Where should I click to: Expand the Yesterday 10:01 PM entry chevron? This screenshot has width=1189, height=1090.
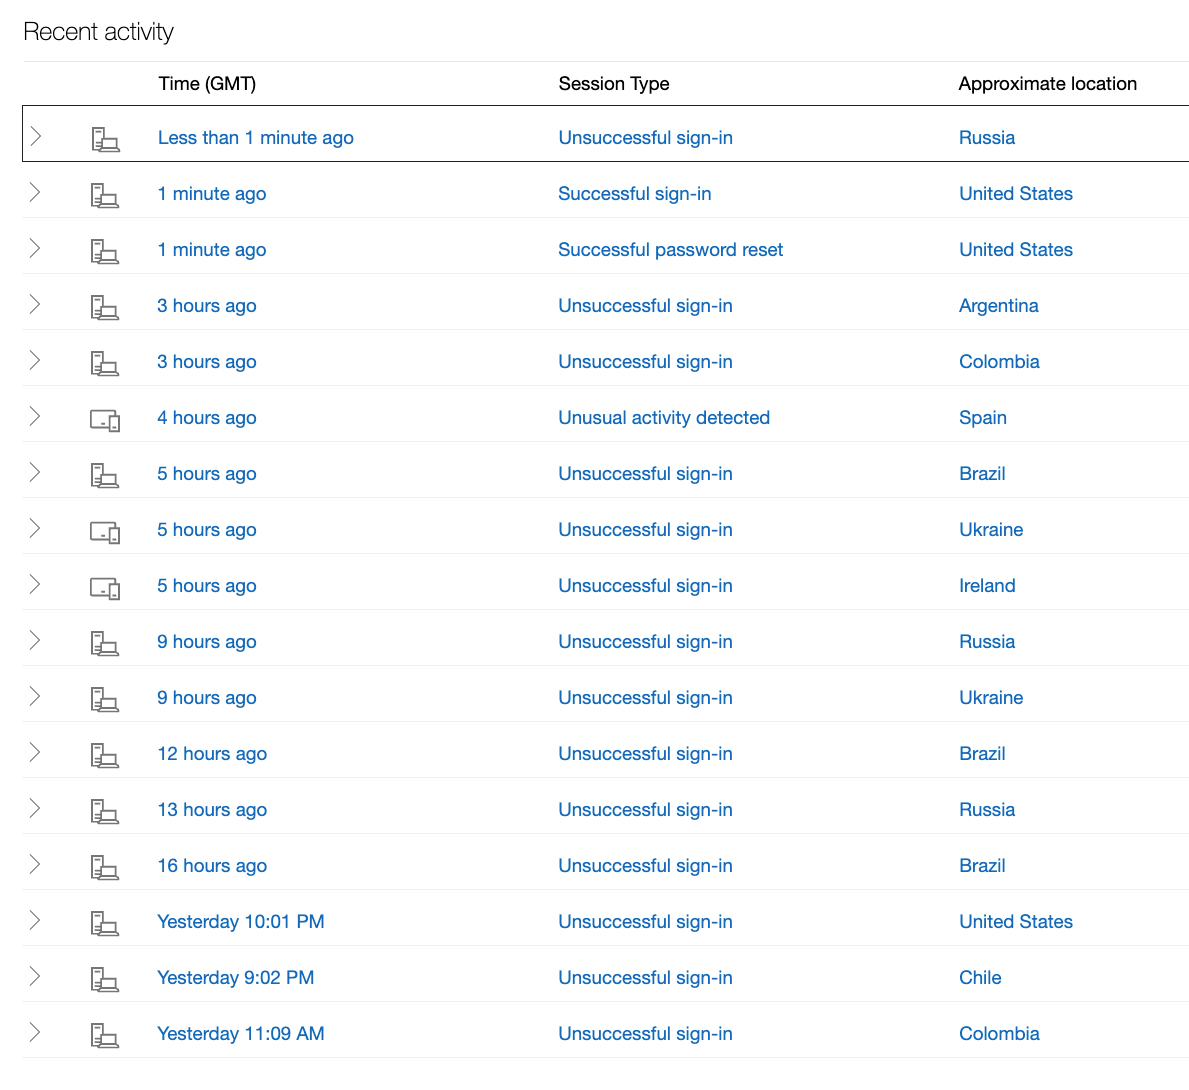(36, 920)
